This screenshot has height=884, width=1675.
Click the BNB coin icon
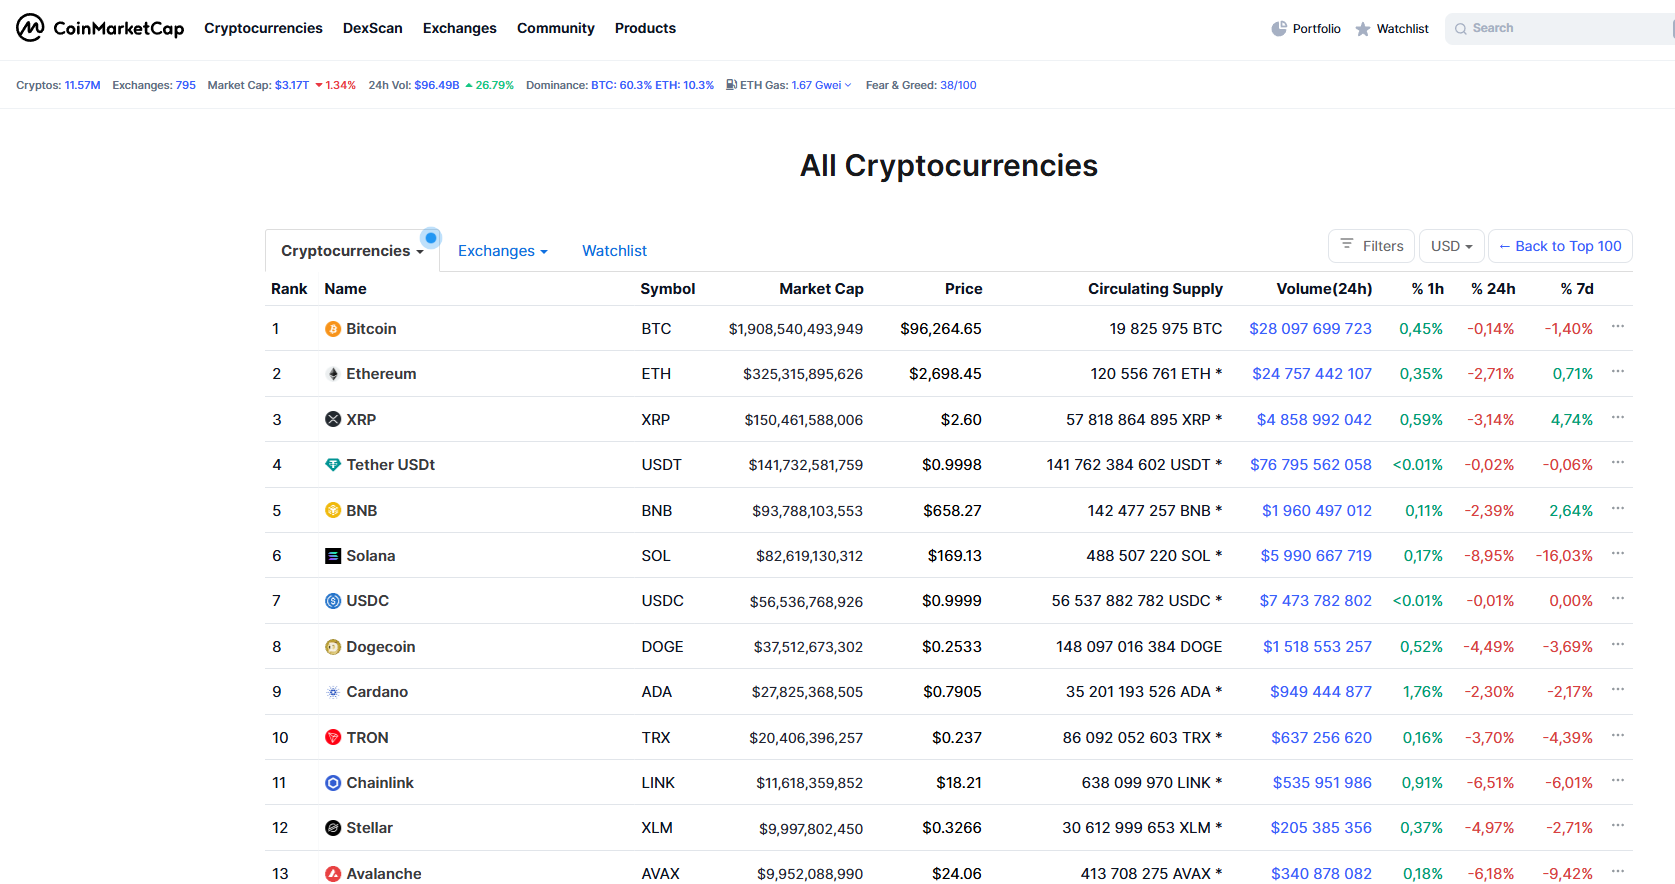[x=333, y=511]
